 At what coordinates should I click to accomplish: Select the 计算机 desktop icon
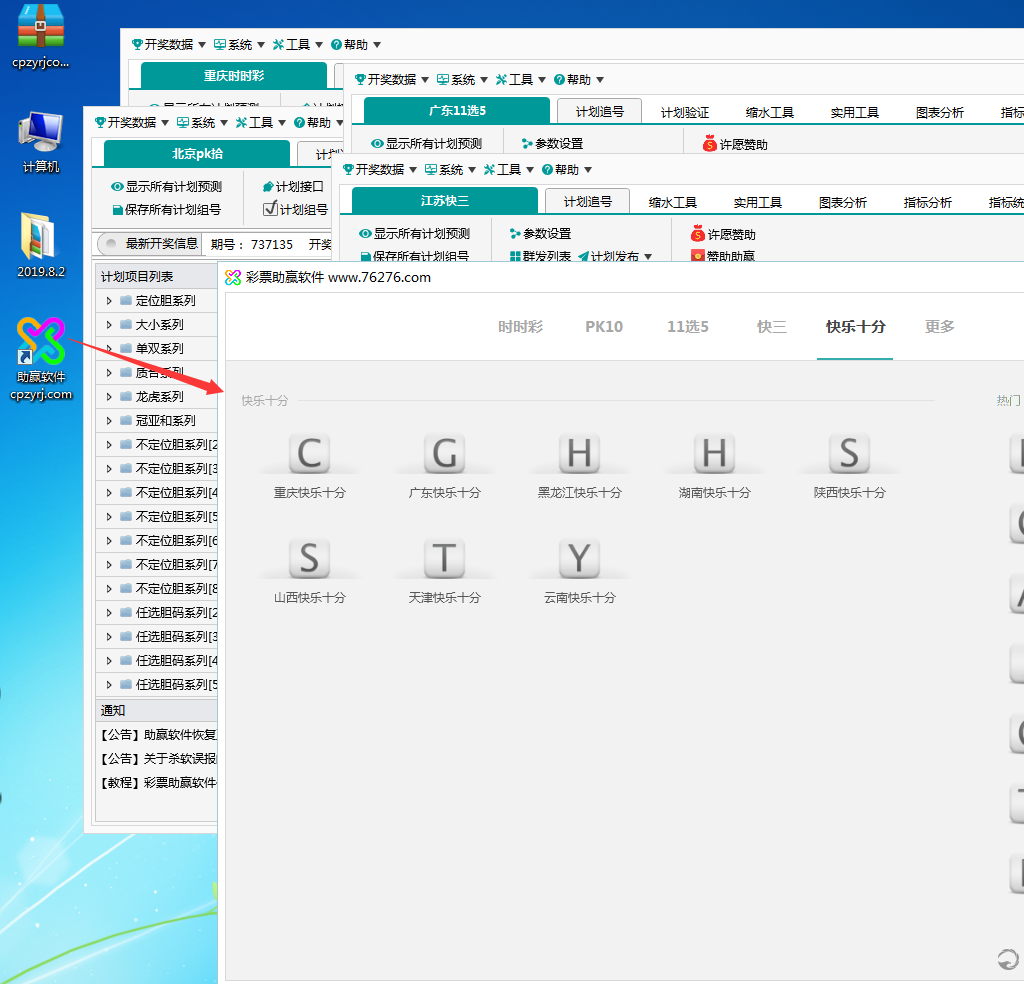coord(40,142)
